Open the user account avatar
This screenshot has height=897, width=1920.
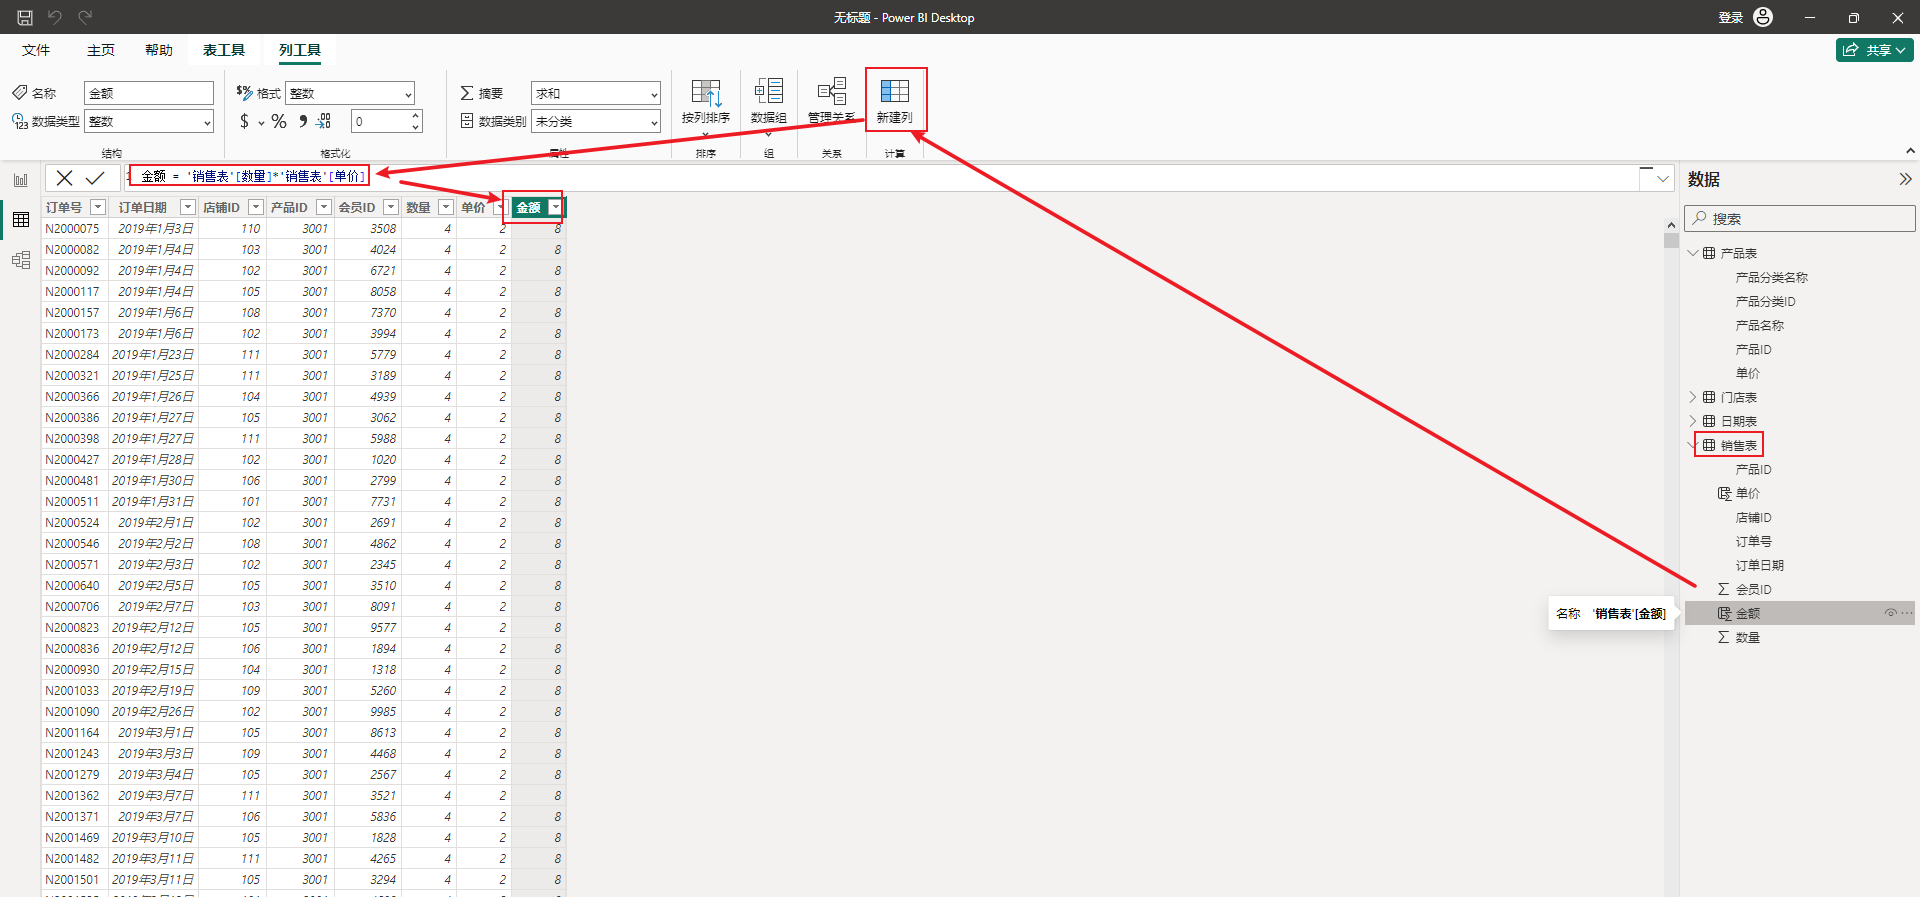pyautogui.click(x=1763, y=17)
